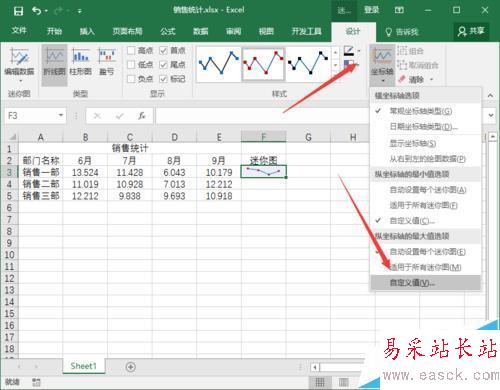This screenshot has height=390, width=500.
Task: Click the Group (组合) sparklines icon
Action: 402,51
